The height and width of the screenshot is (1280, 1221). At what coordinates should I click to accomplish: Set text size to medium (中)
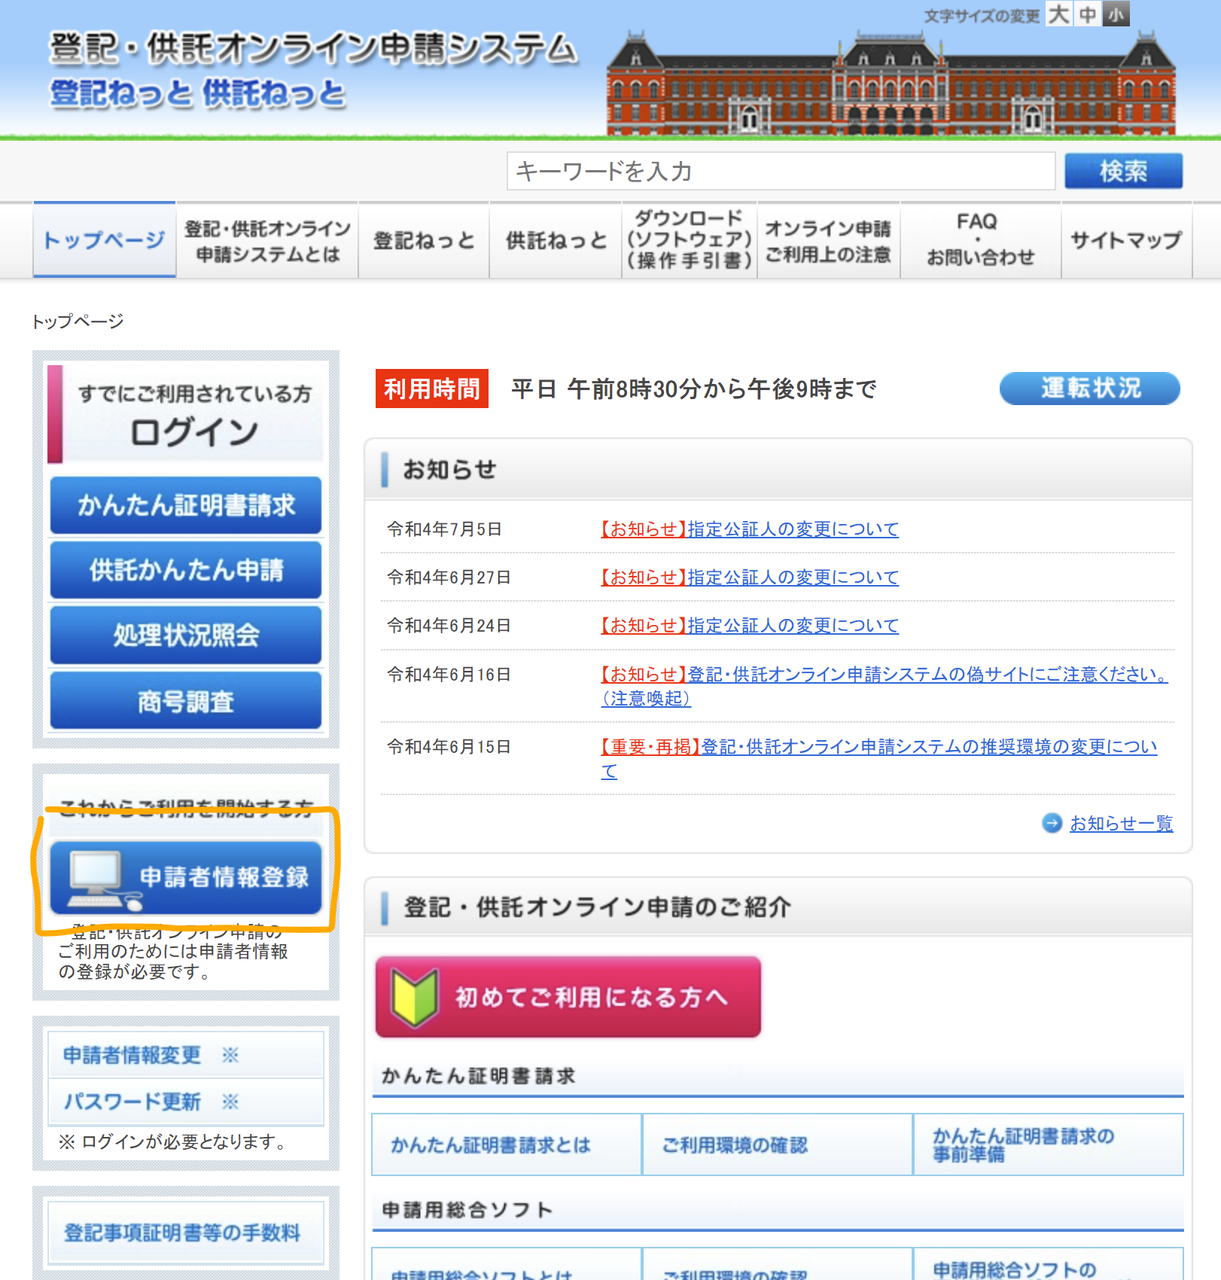(x=1087, y=14)
